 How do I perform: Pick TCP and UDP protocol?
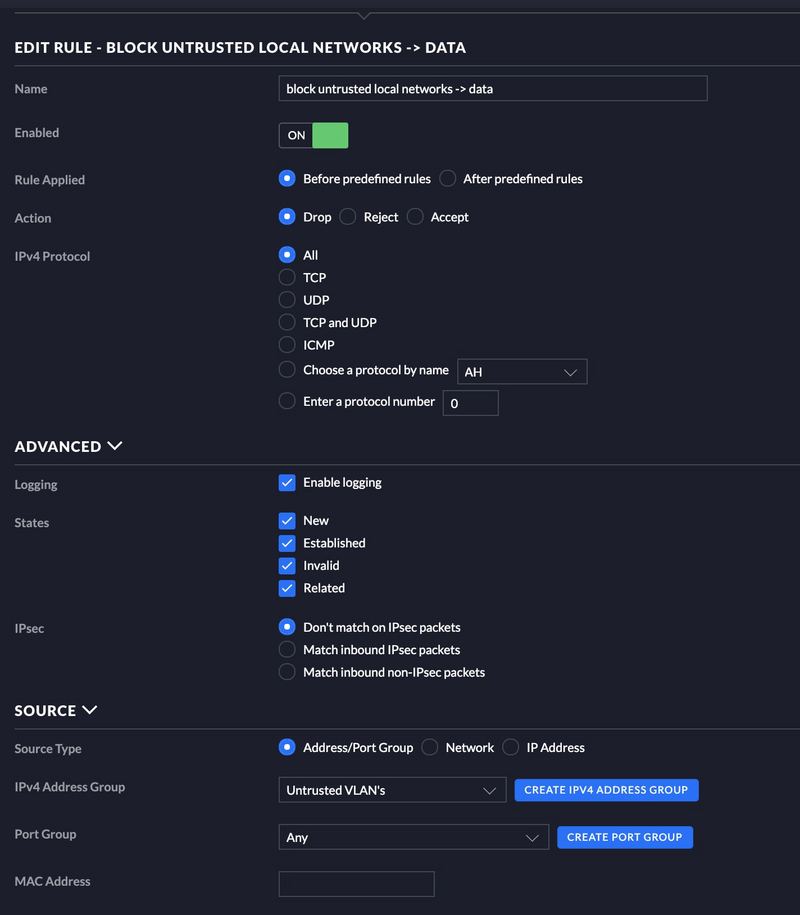287,322
